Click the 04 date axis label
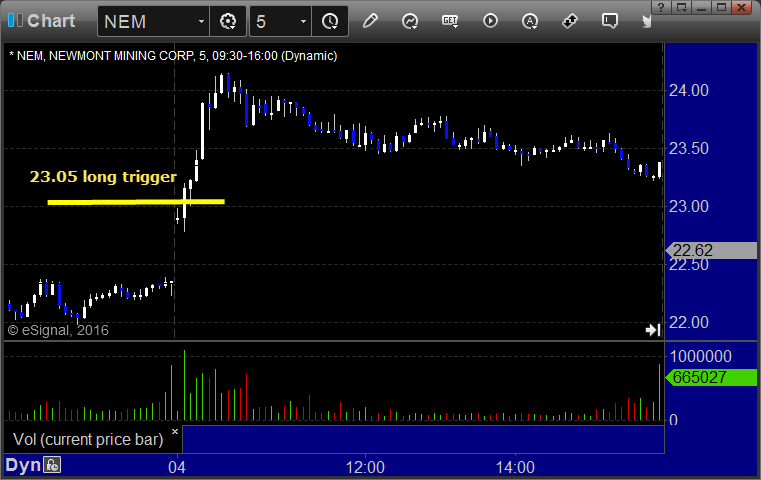761x480 pixels. tap(177, 467)
